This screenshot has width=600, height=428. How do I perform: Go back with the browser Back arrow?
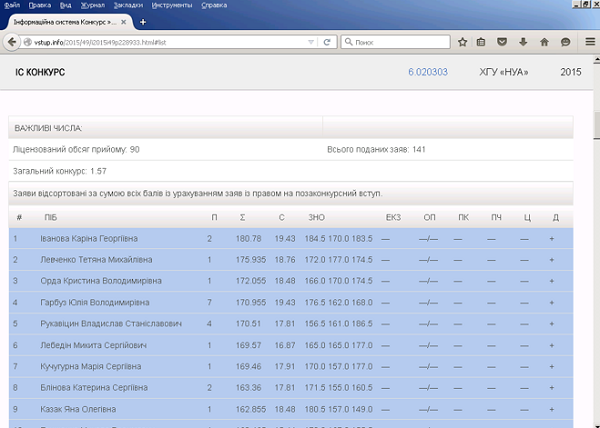(11, 42)
